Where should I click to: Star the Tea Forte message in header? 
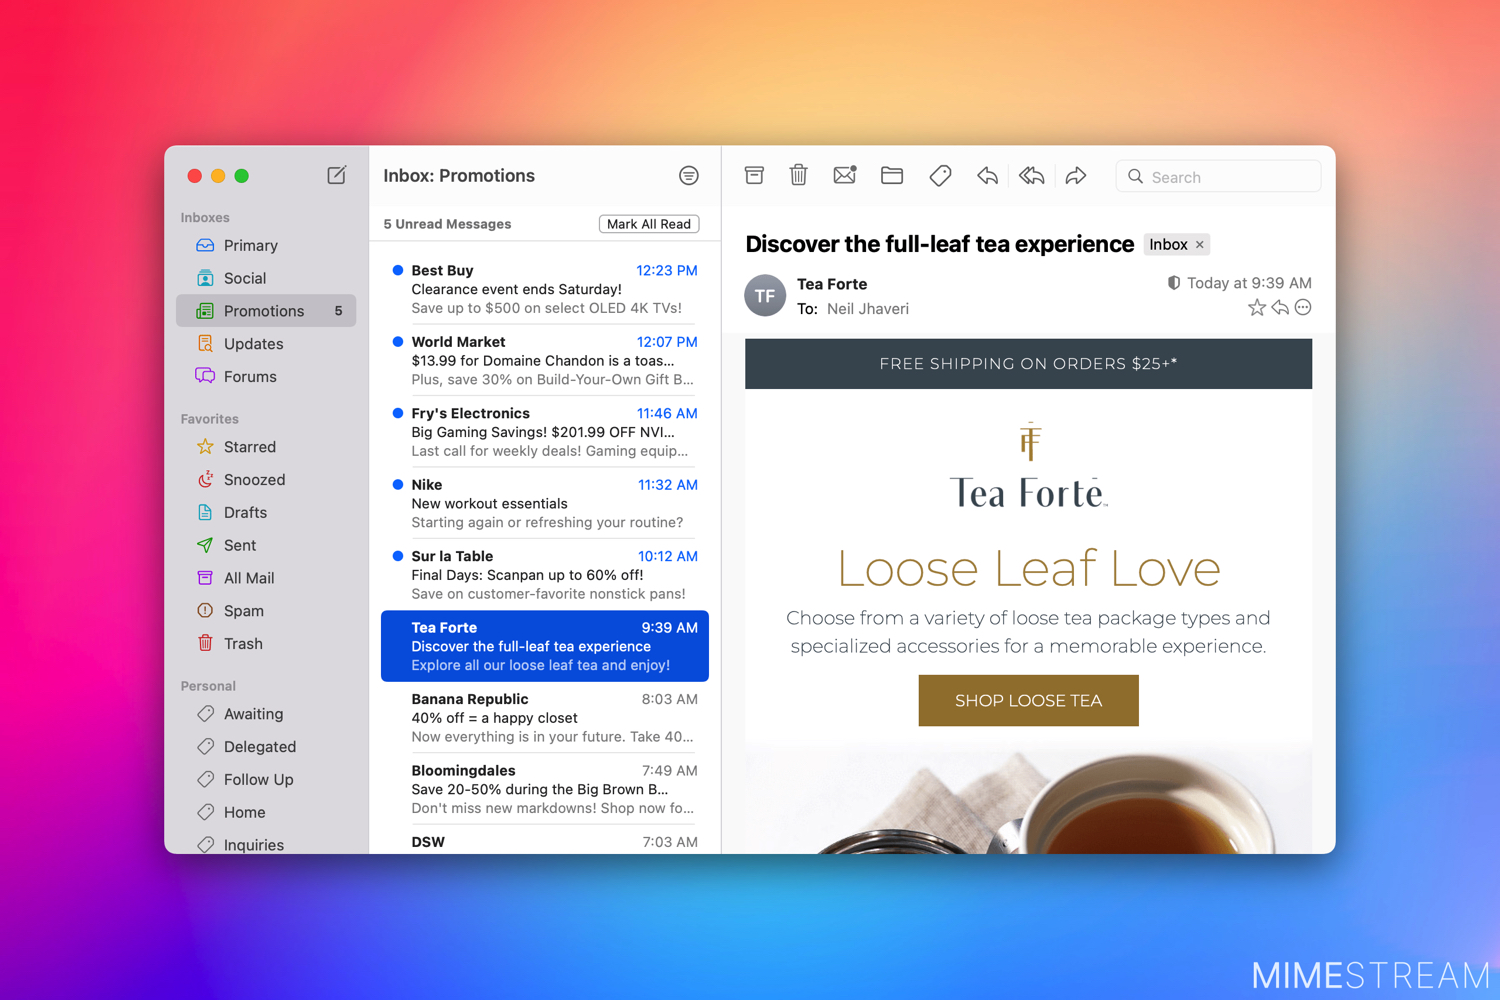[x=1257, y=308]
